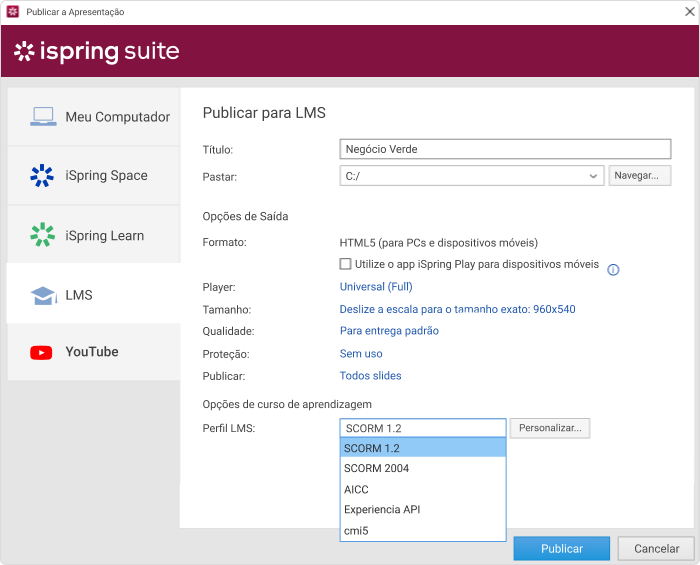Click the Opções de curso de aprendizagem label
Image resolution: width=700 pixels, height=565 pixels.
coord(287,404)
